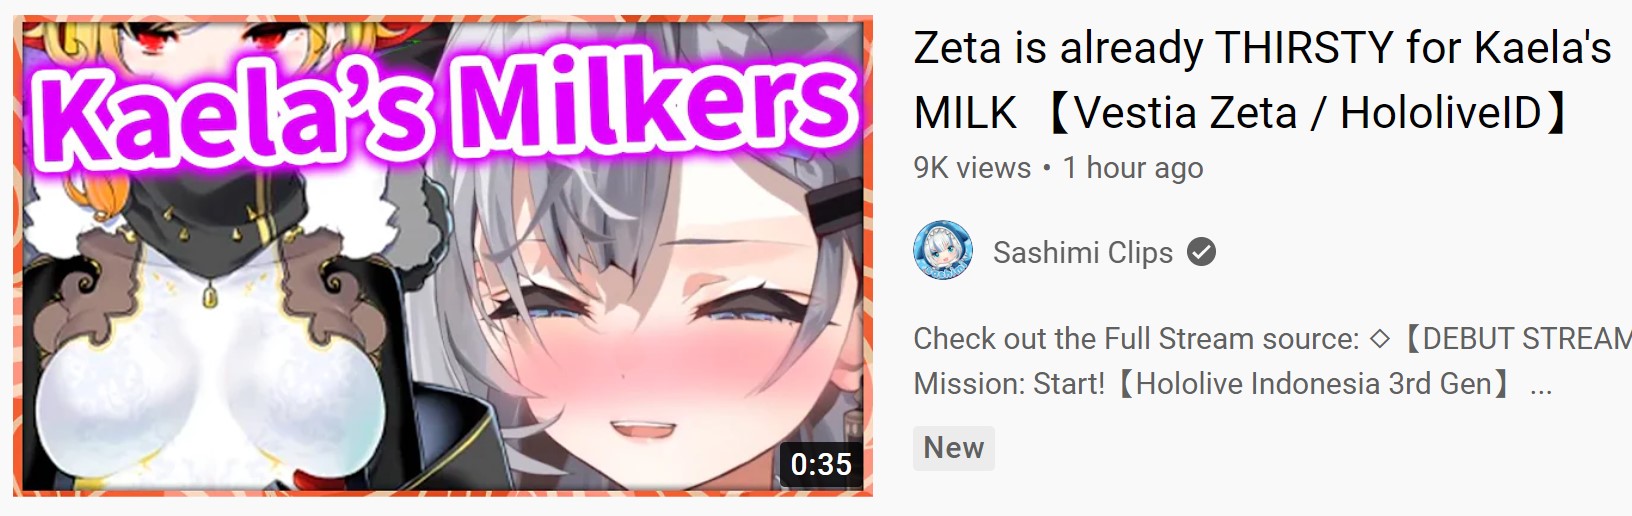The width and height of the screenshot is (1632, 516).
Task: Click the diamond symbol in the description
Action: (1380, 339)
